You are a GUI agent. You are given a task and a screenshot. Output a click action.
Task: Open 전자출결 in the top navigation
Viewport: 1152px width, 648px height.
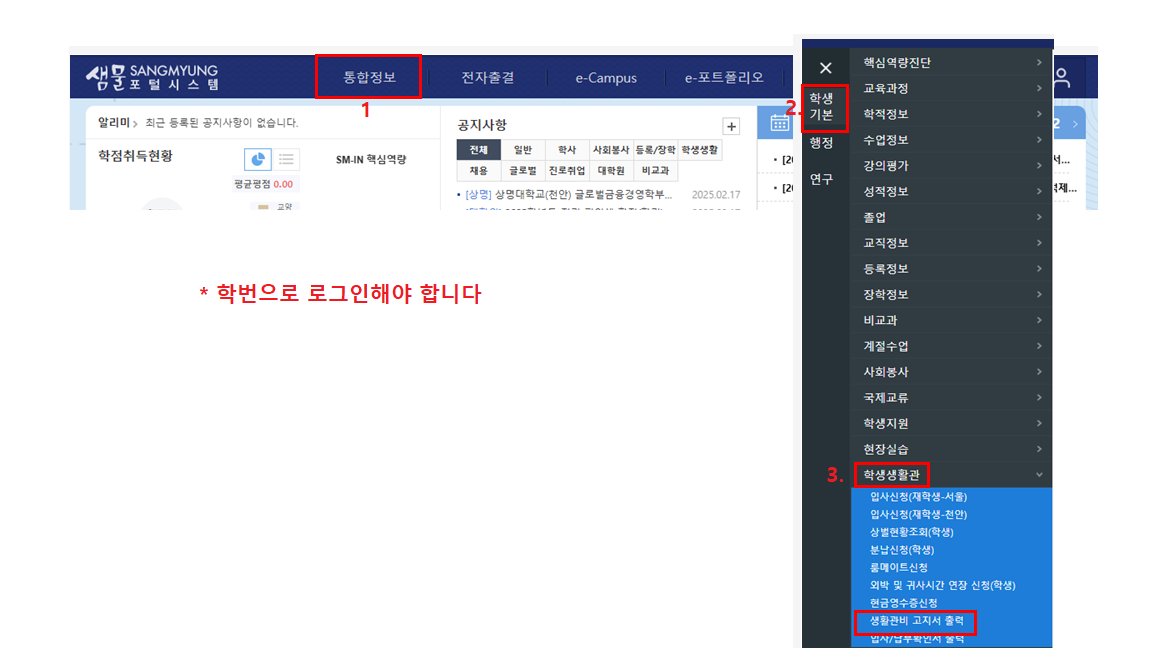(x=488, y=77)
